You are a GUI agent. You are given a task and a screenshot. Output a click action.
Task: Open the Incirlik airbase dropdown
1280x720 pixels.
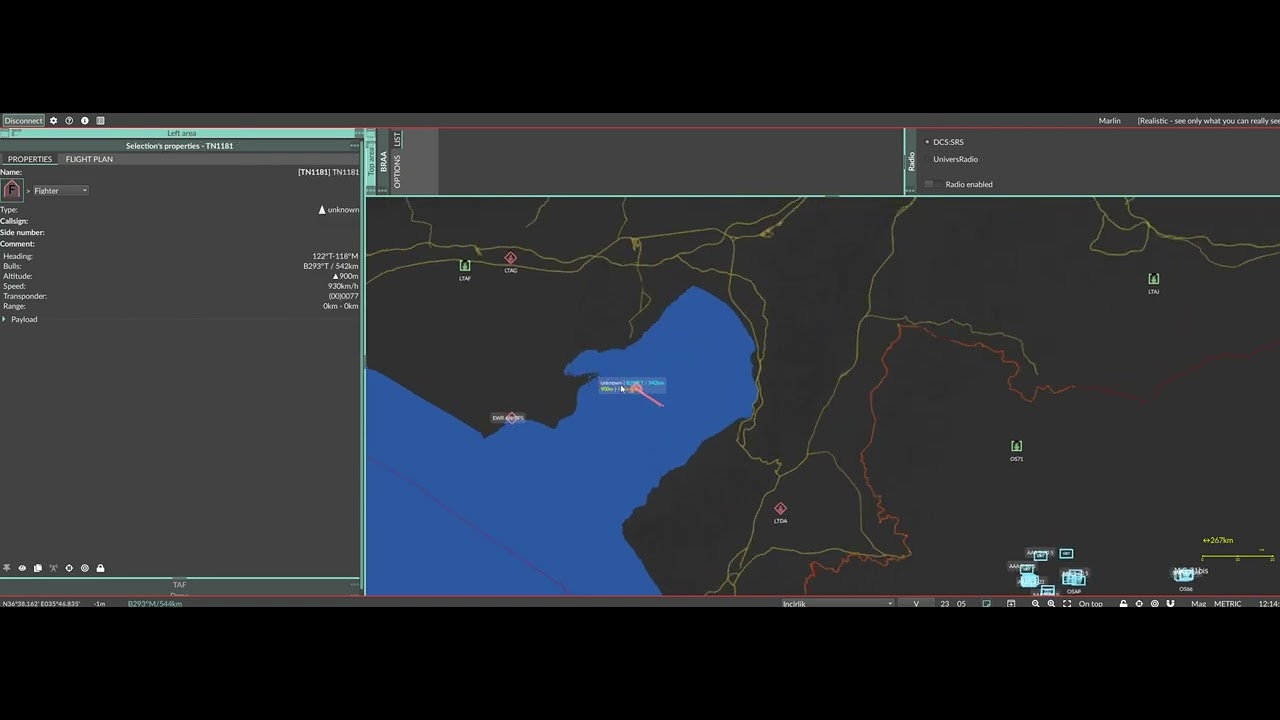point(837,604)
